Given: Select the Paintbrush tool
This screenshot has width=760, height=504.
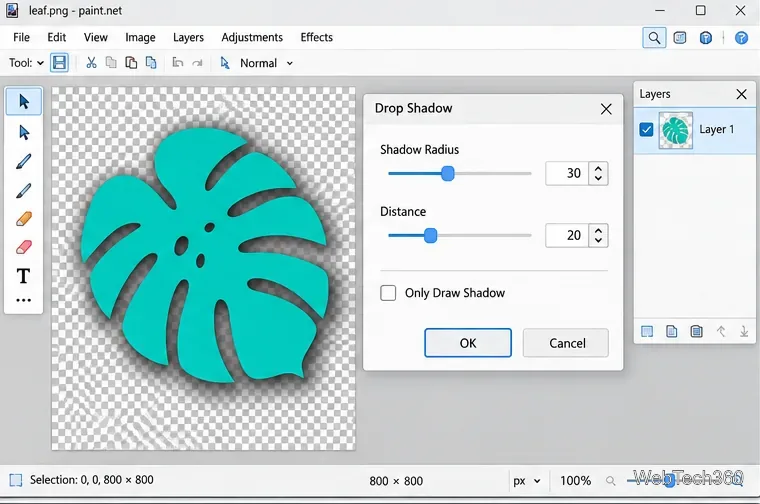Looking at the screenshot, I should (24, 161).
